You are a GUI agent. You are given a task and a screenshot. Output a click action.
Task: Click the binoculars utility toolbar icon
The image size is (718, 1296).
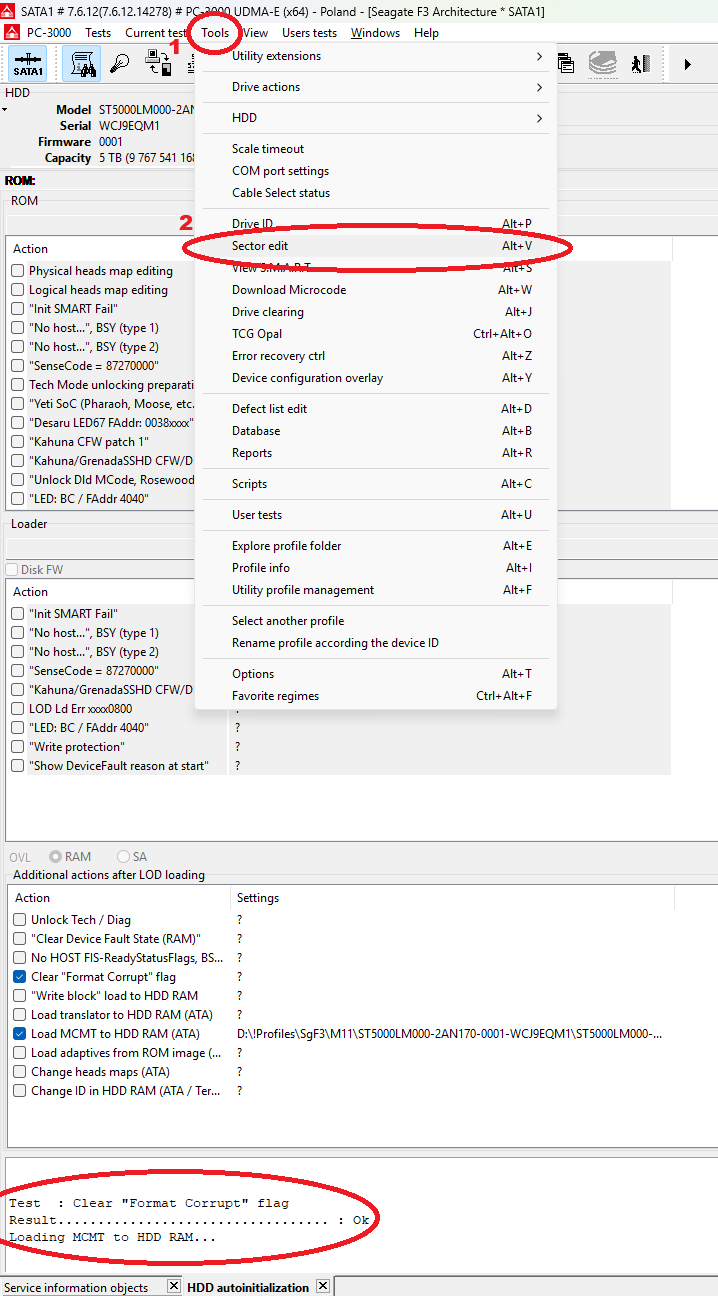click(x=81, y=64)
